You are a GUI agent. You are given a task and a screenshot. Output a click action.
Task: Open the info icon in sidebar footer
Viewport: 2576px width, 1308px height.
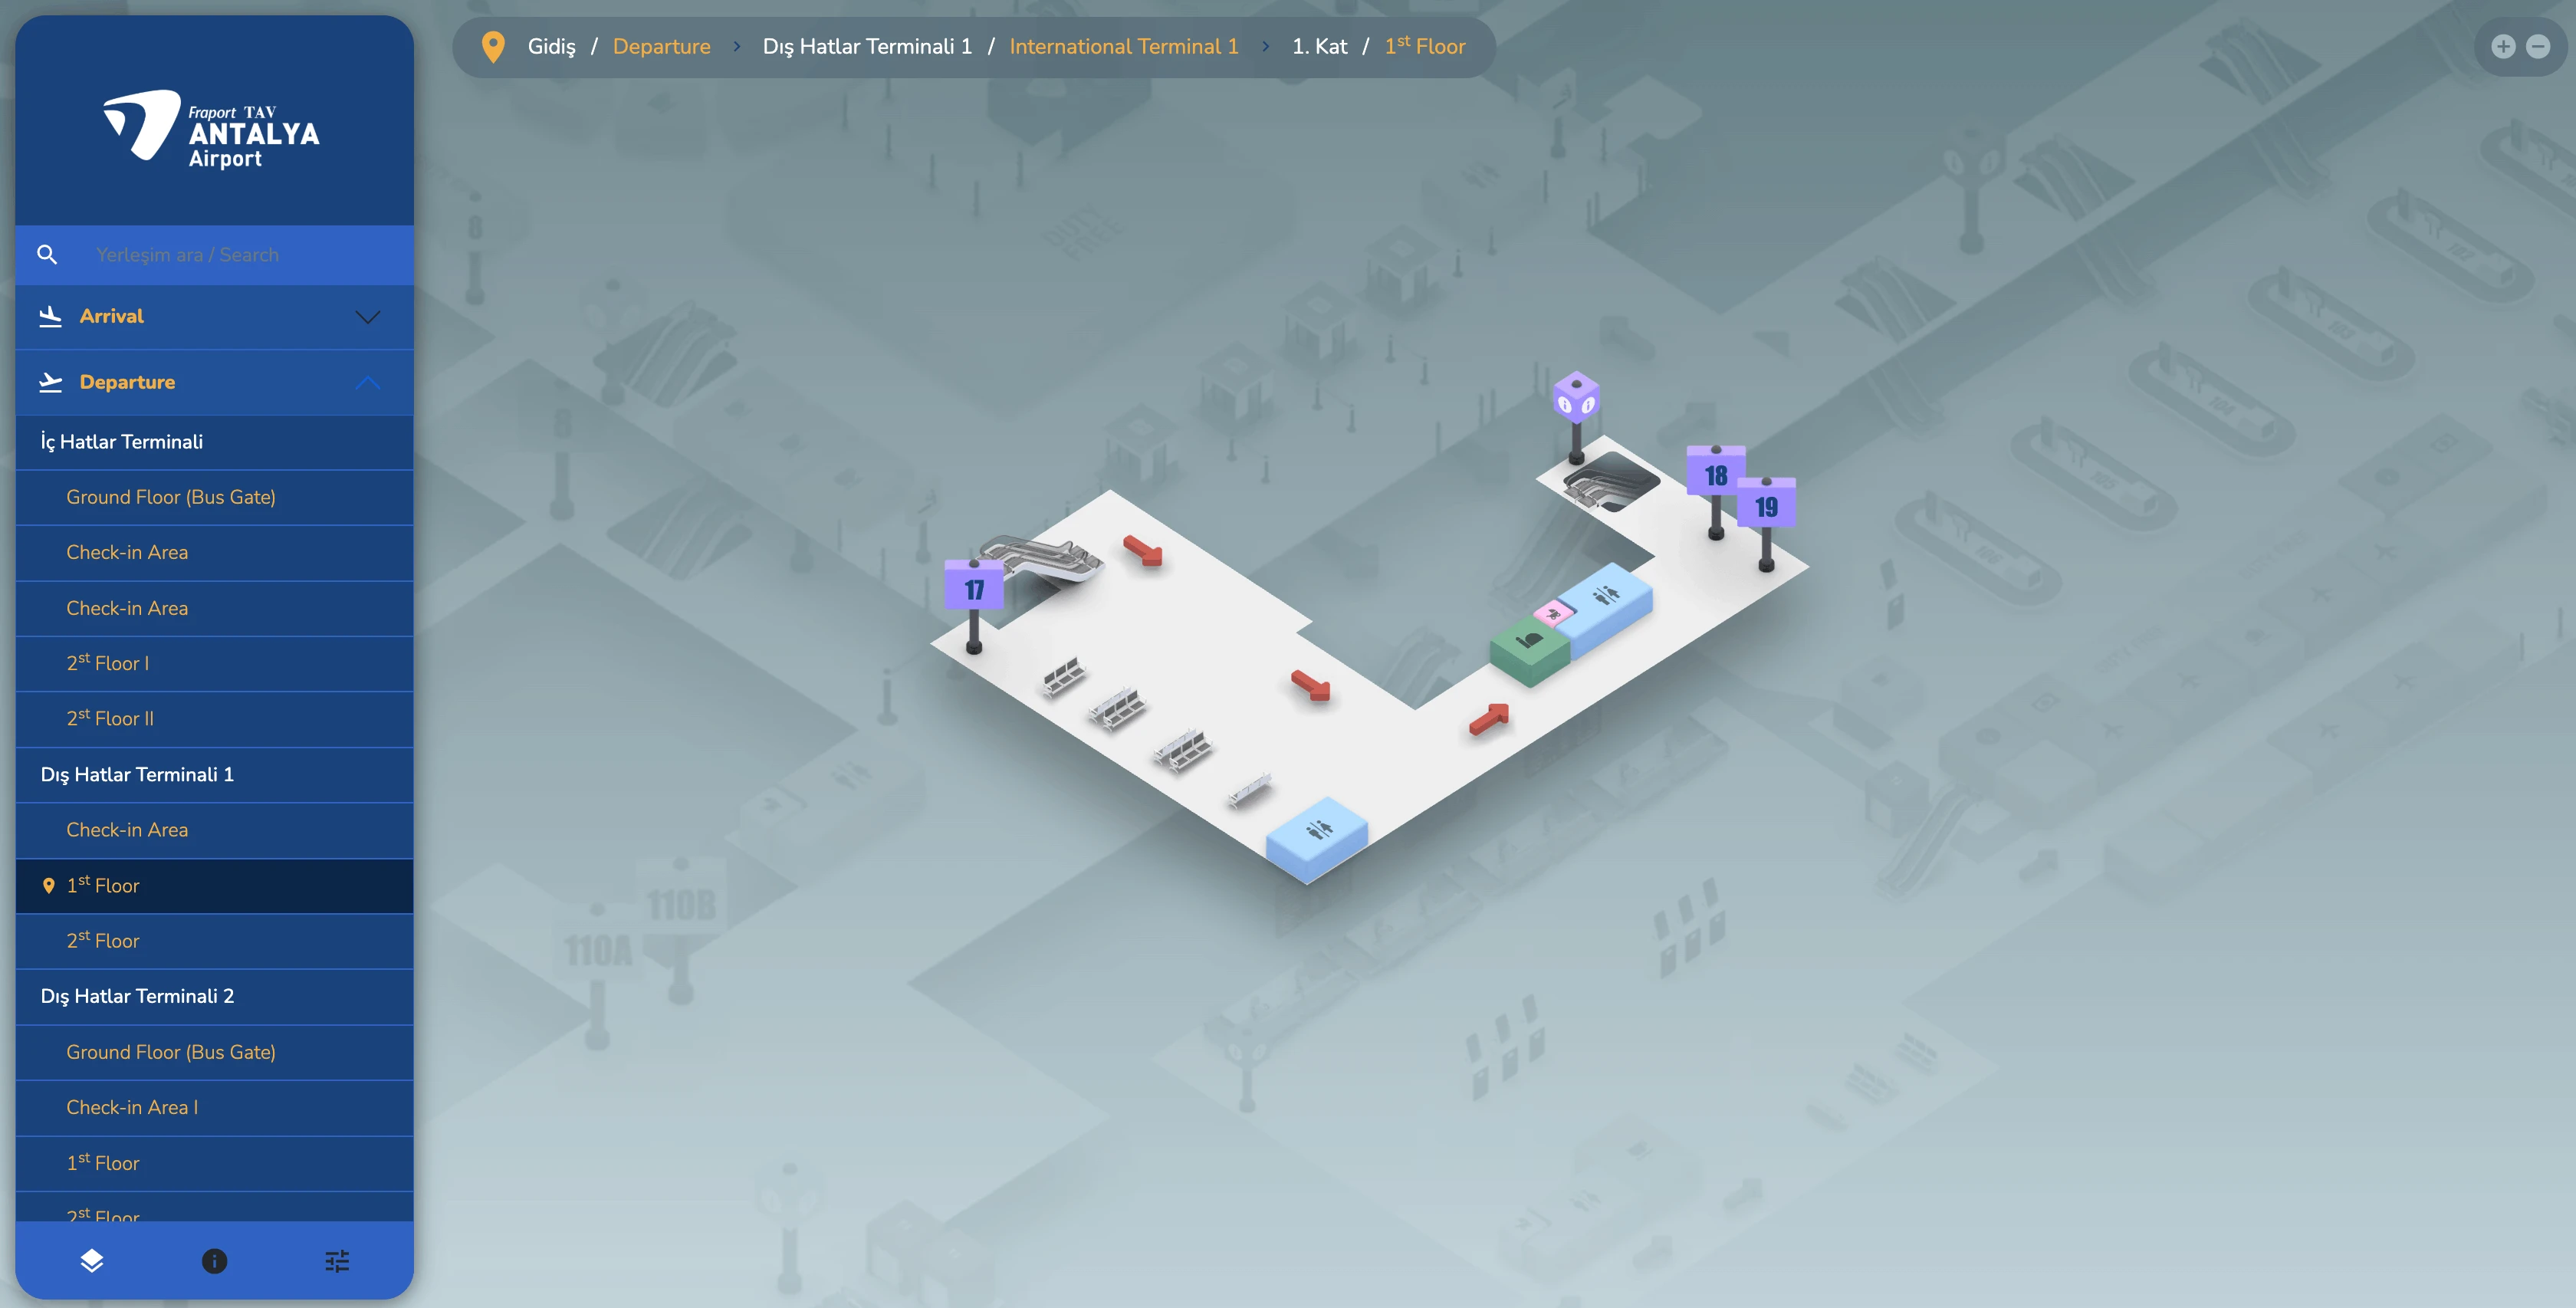(214, 1260)
